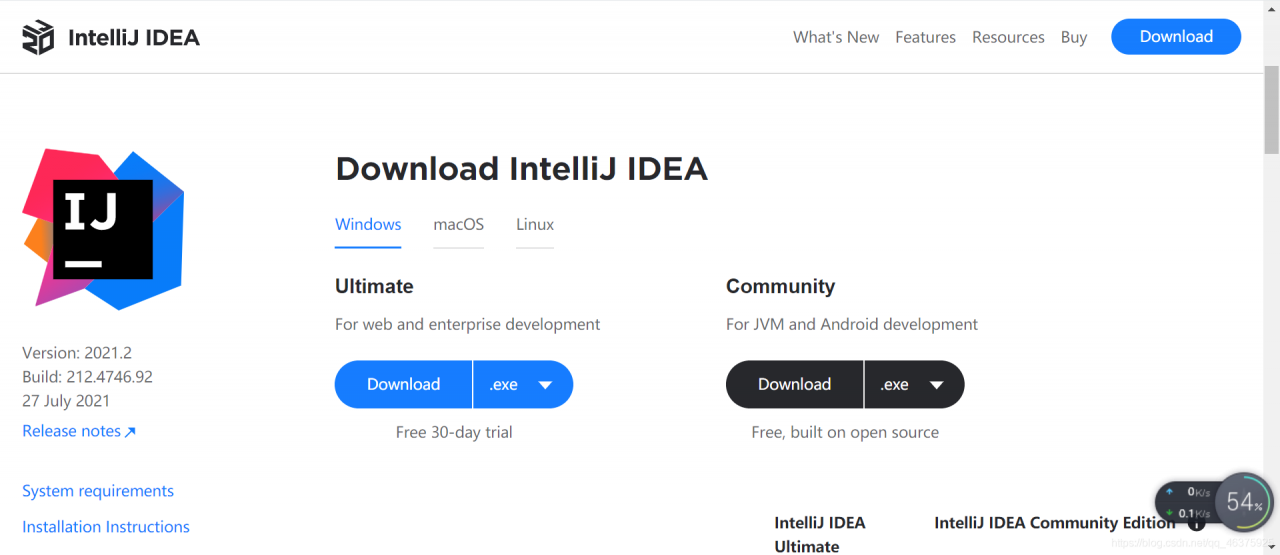Click the 54% circular memory widget
This screenshot has width=1280, height=555.
click(x=1244, y=502)
